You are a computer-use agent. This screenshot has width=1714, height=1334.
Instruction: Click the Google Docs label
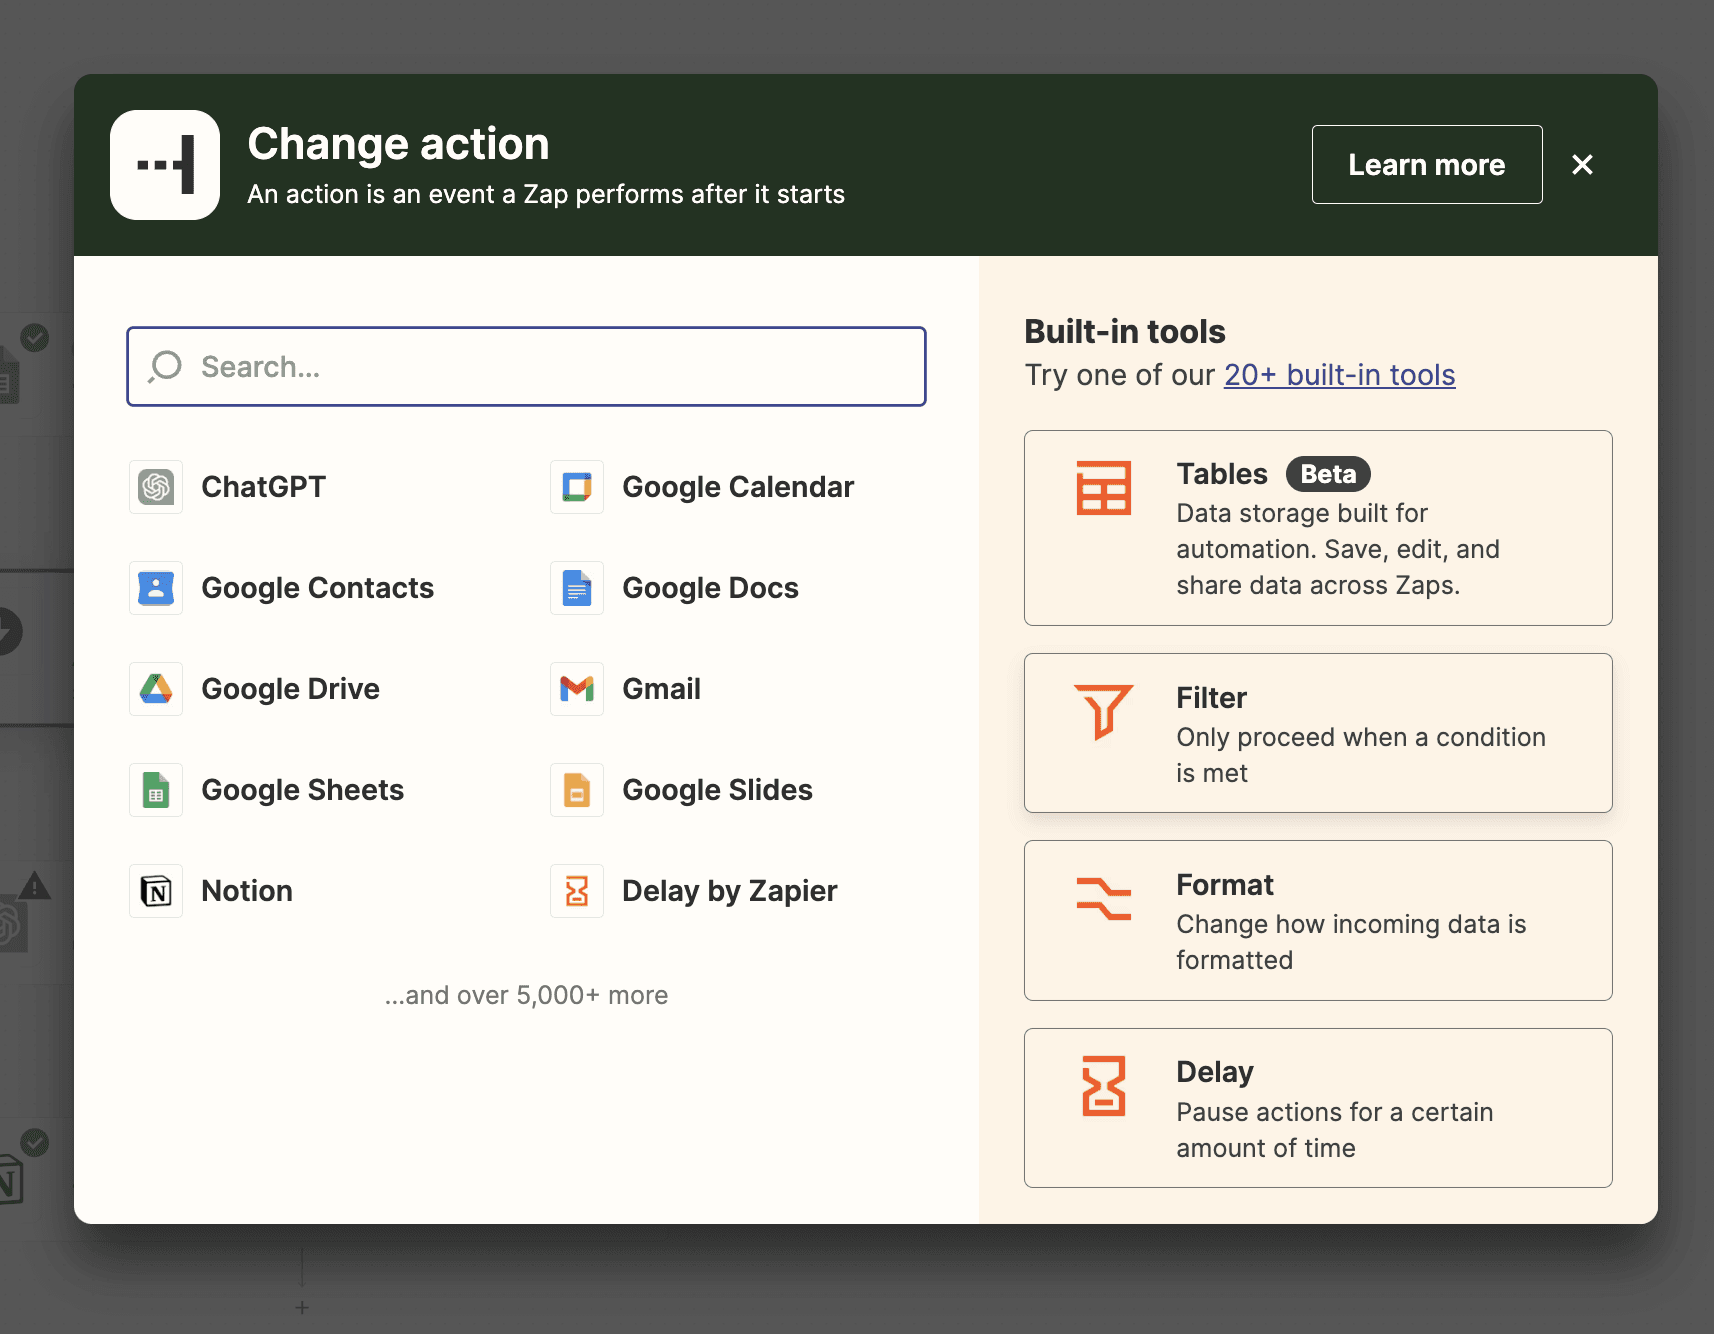(x=710, y=588)
